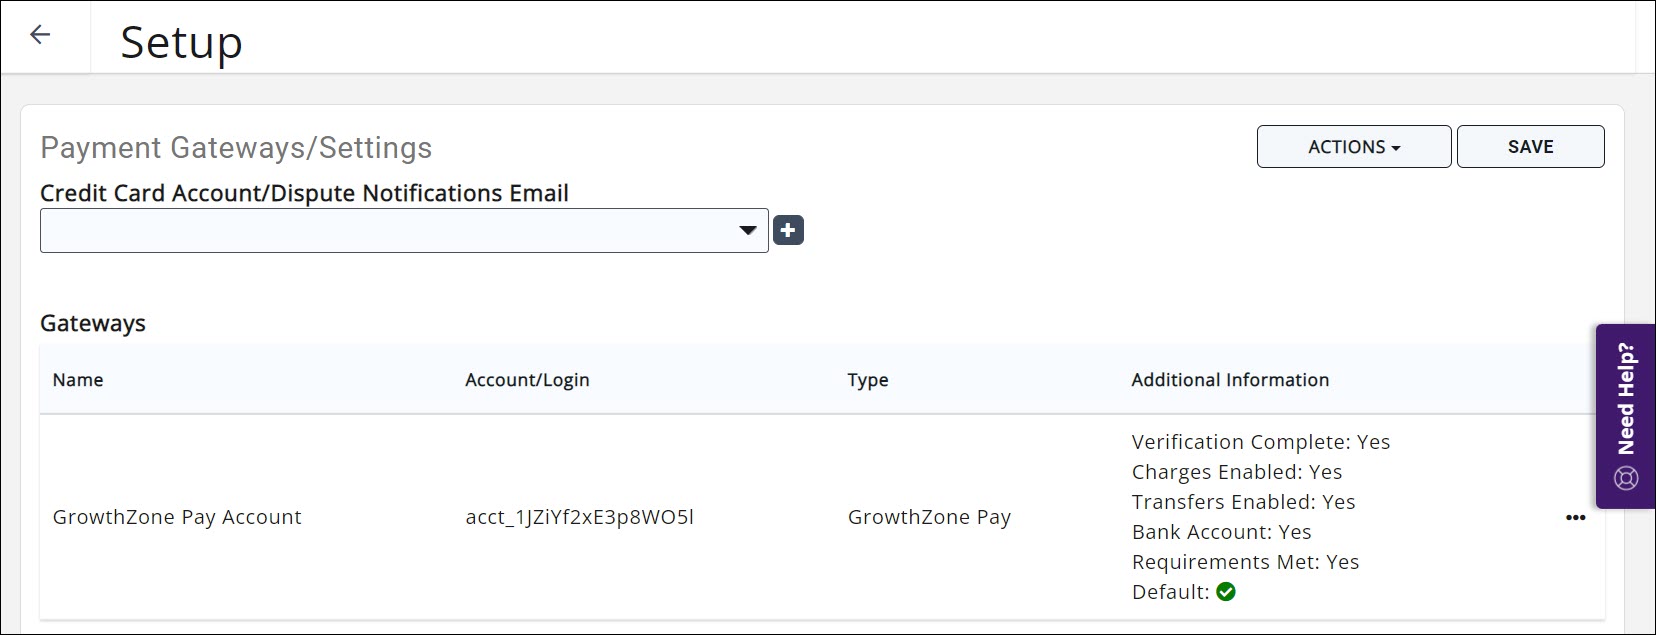Click the Payment Gateways/Settings heading
1656x635 pixels.
coord(236,148)
